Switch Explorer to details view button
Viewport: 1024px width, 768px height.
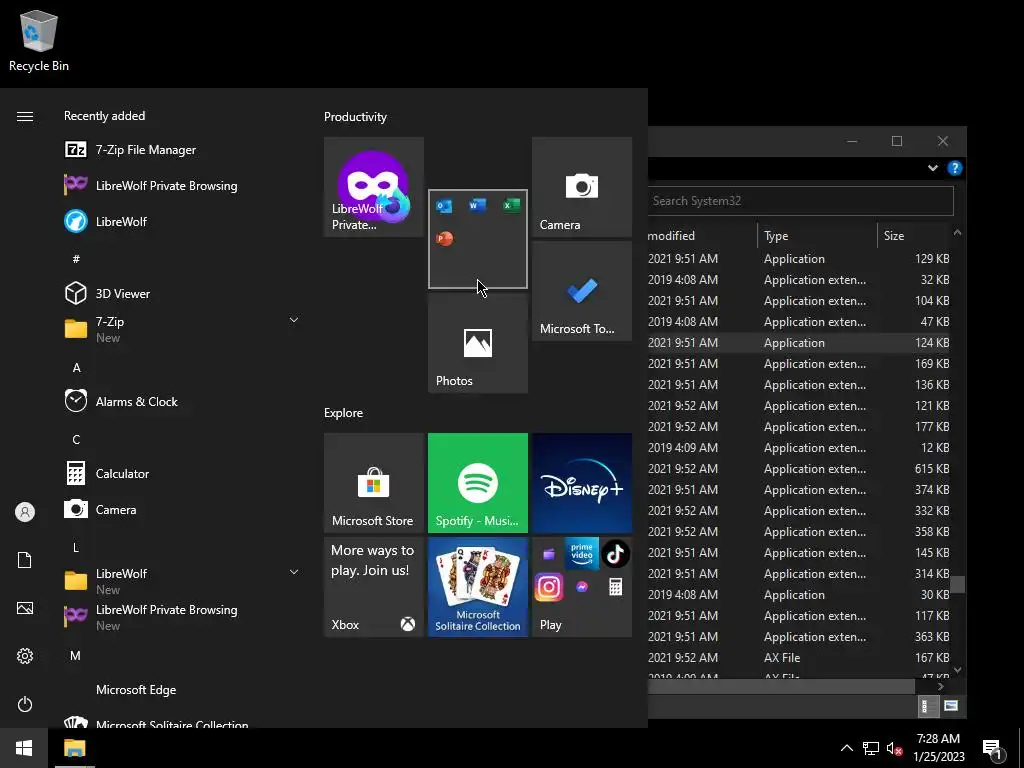coord(927,705)
